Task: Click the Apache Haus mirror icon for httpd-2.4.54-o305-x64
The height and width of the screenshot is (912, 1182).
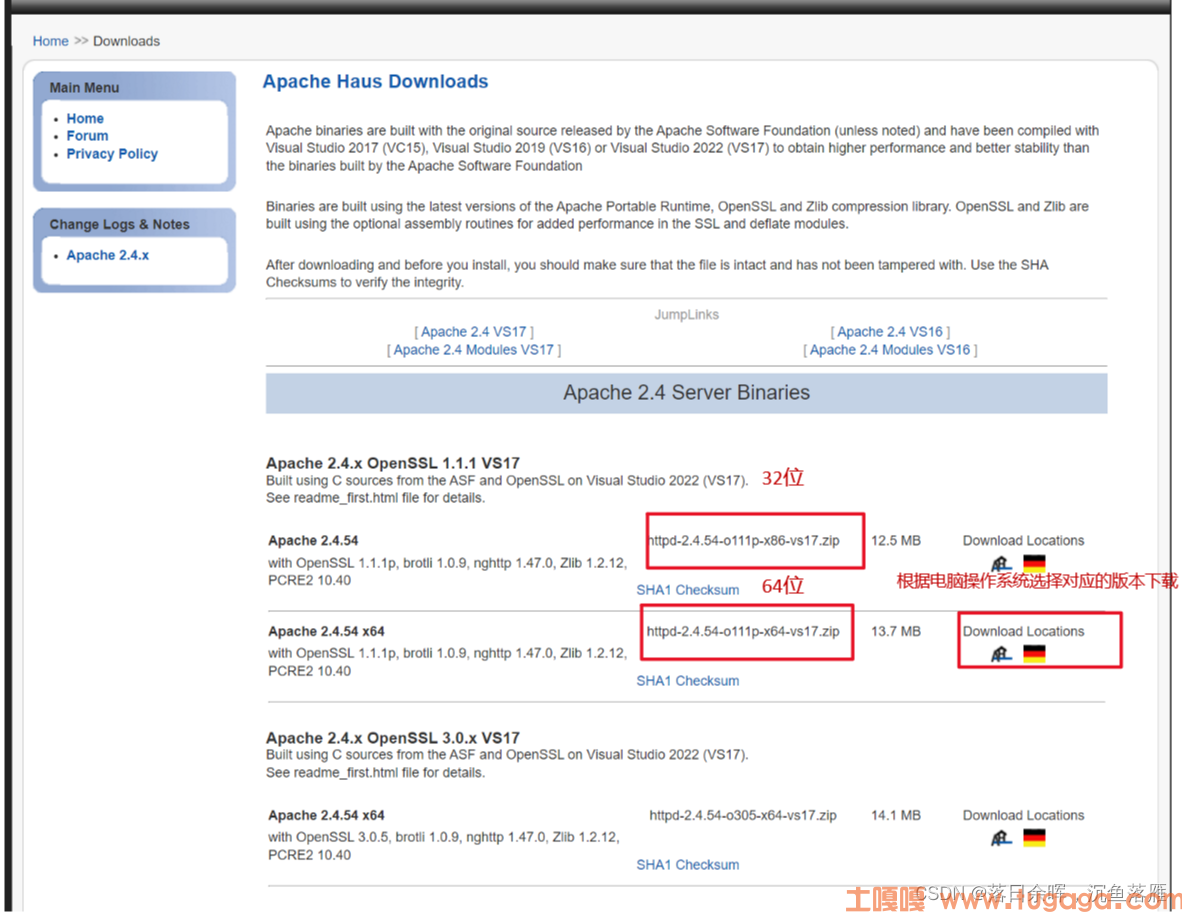Action: click(1001, 837)
